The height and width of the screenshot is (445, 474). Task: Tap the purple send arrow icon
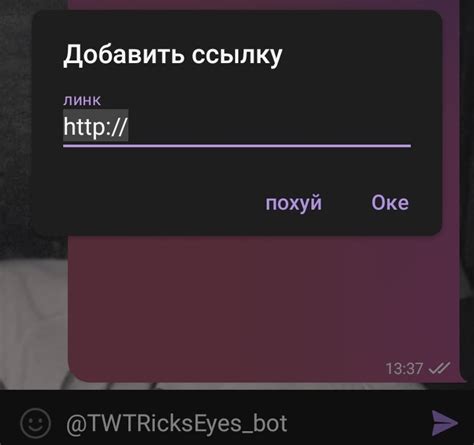pyautogui.click(x=445, y=423)
